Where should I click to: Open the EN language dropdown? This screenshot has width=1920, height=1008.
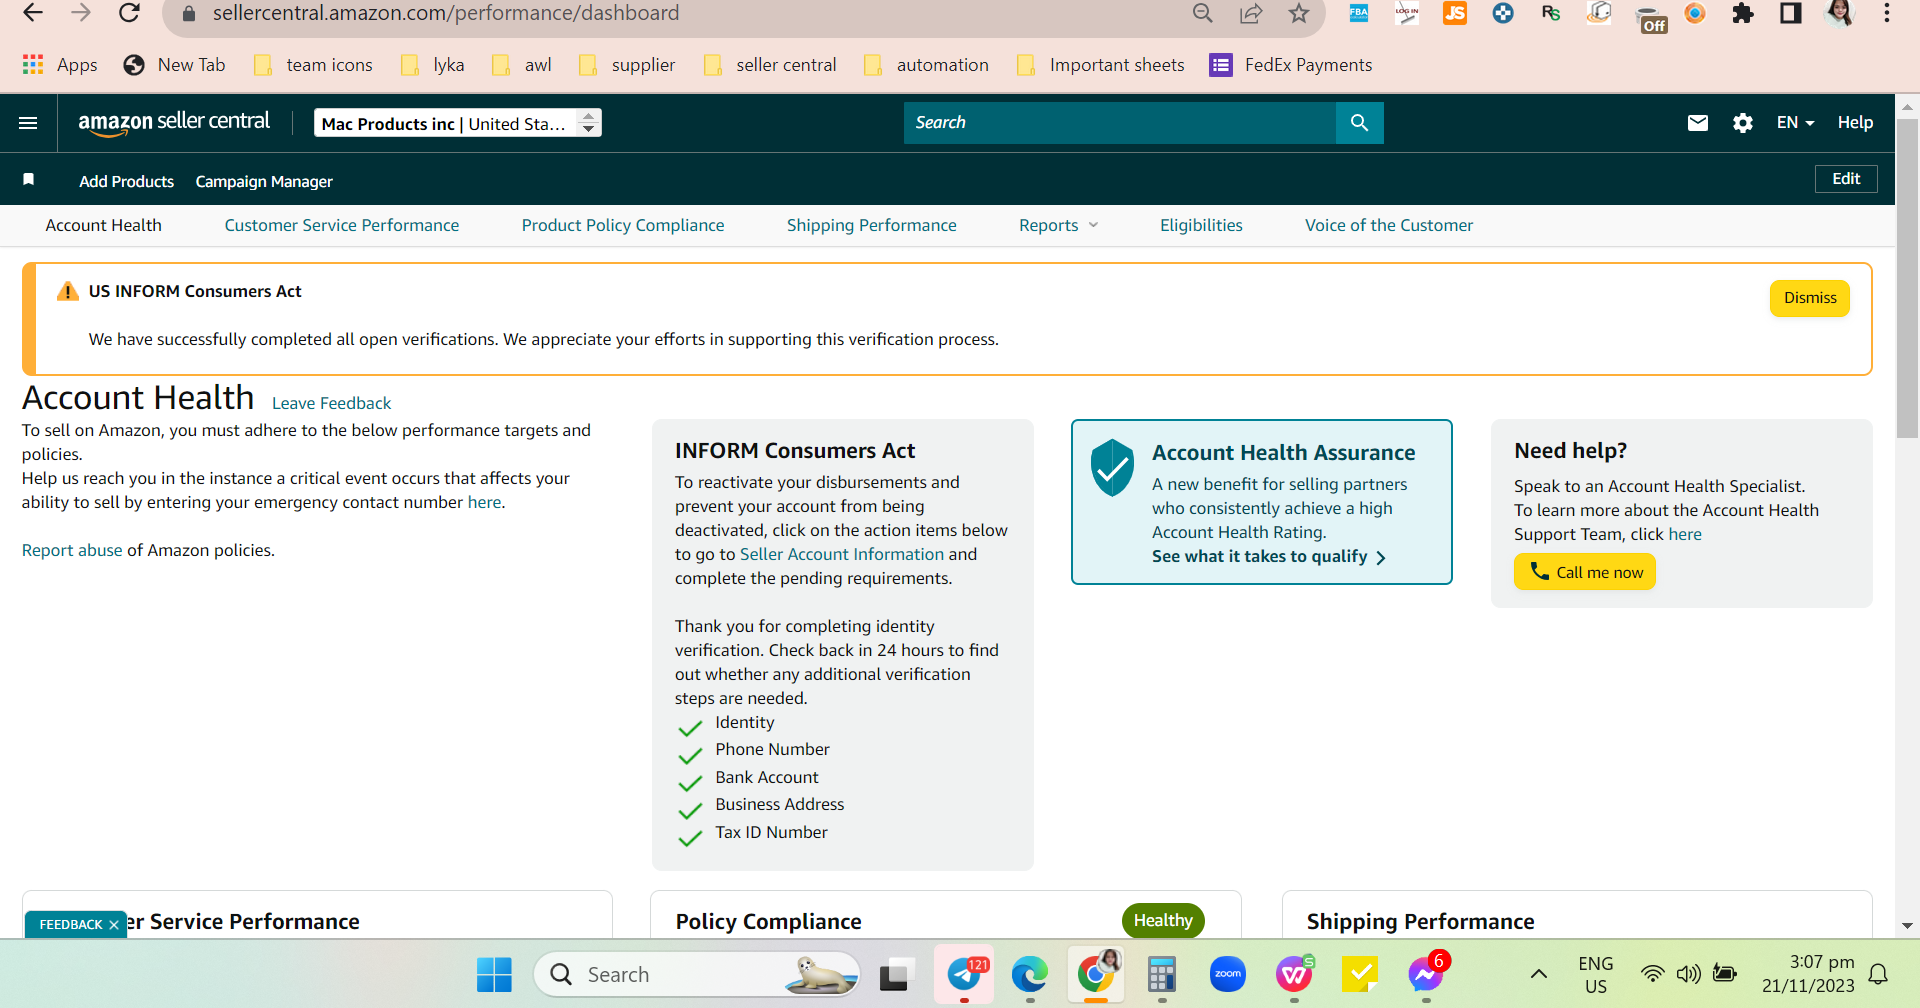pos(1795,123)
